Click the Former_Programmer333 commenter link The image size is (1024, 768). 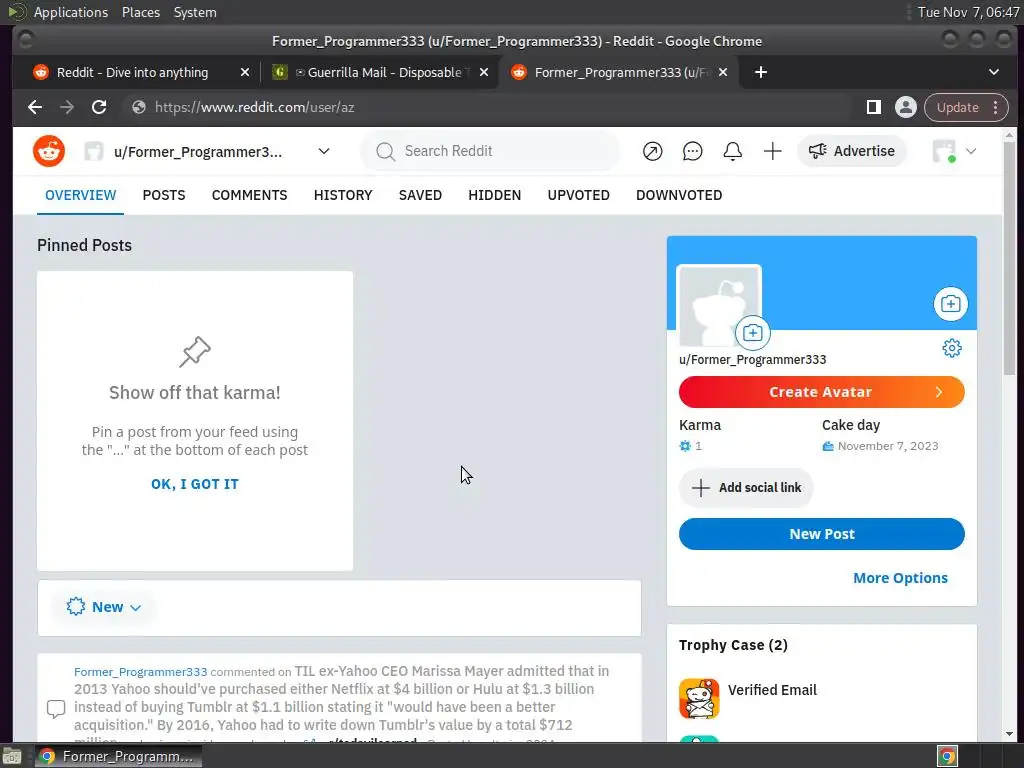tap(140, 672)
